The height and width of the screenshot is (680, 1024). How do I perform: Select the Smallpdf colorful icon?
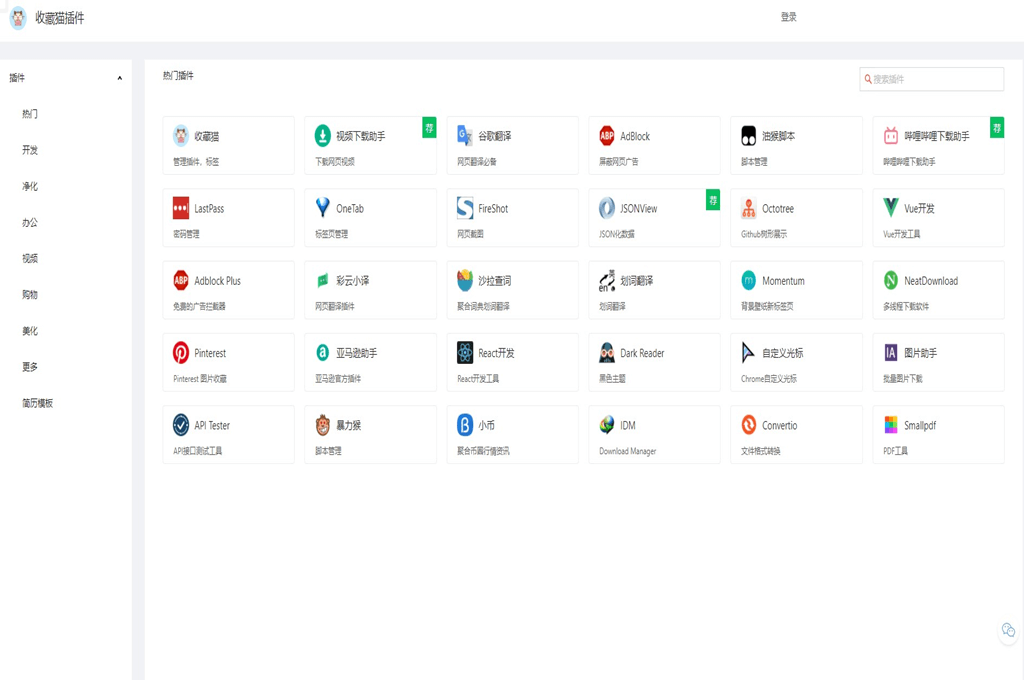pyautogui.click(x=890, y=425)
